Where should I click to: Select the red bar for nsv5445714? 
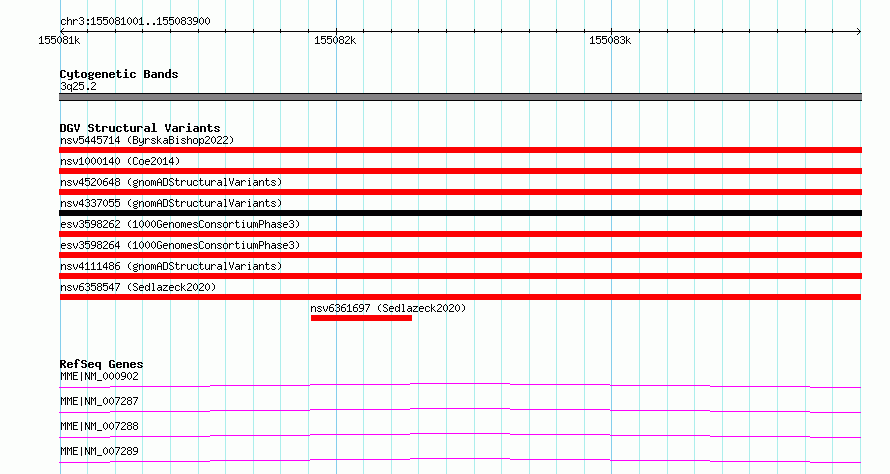point(460,150)
